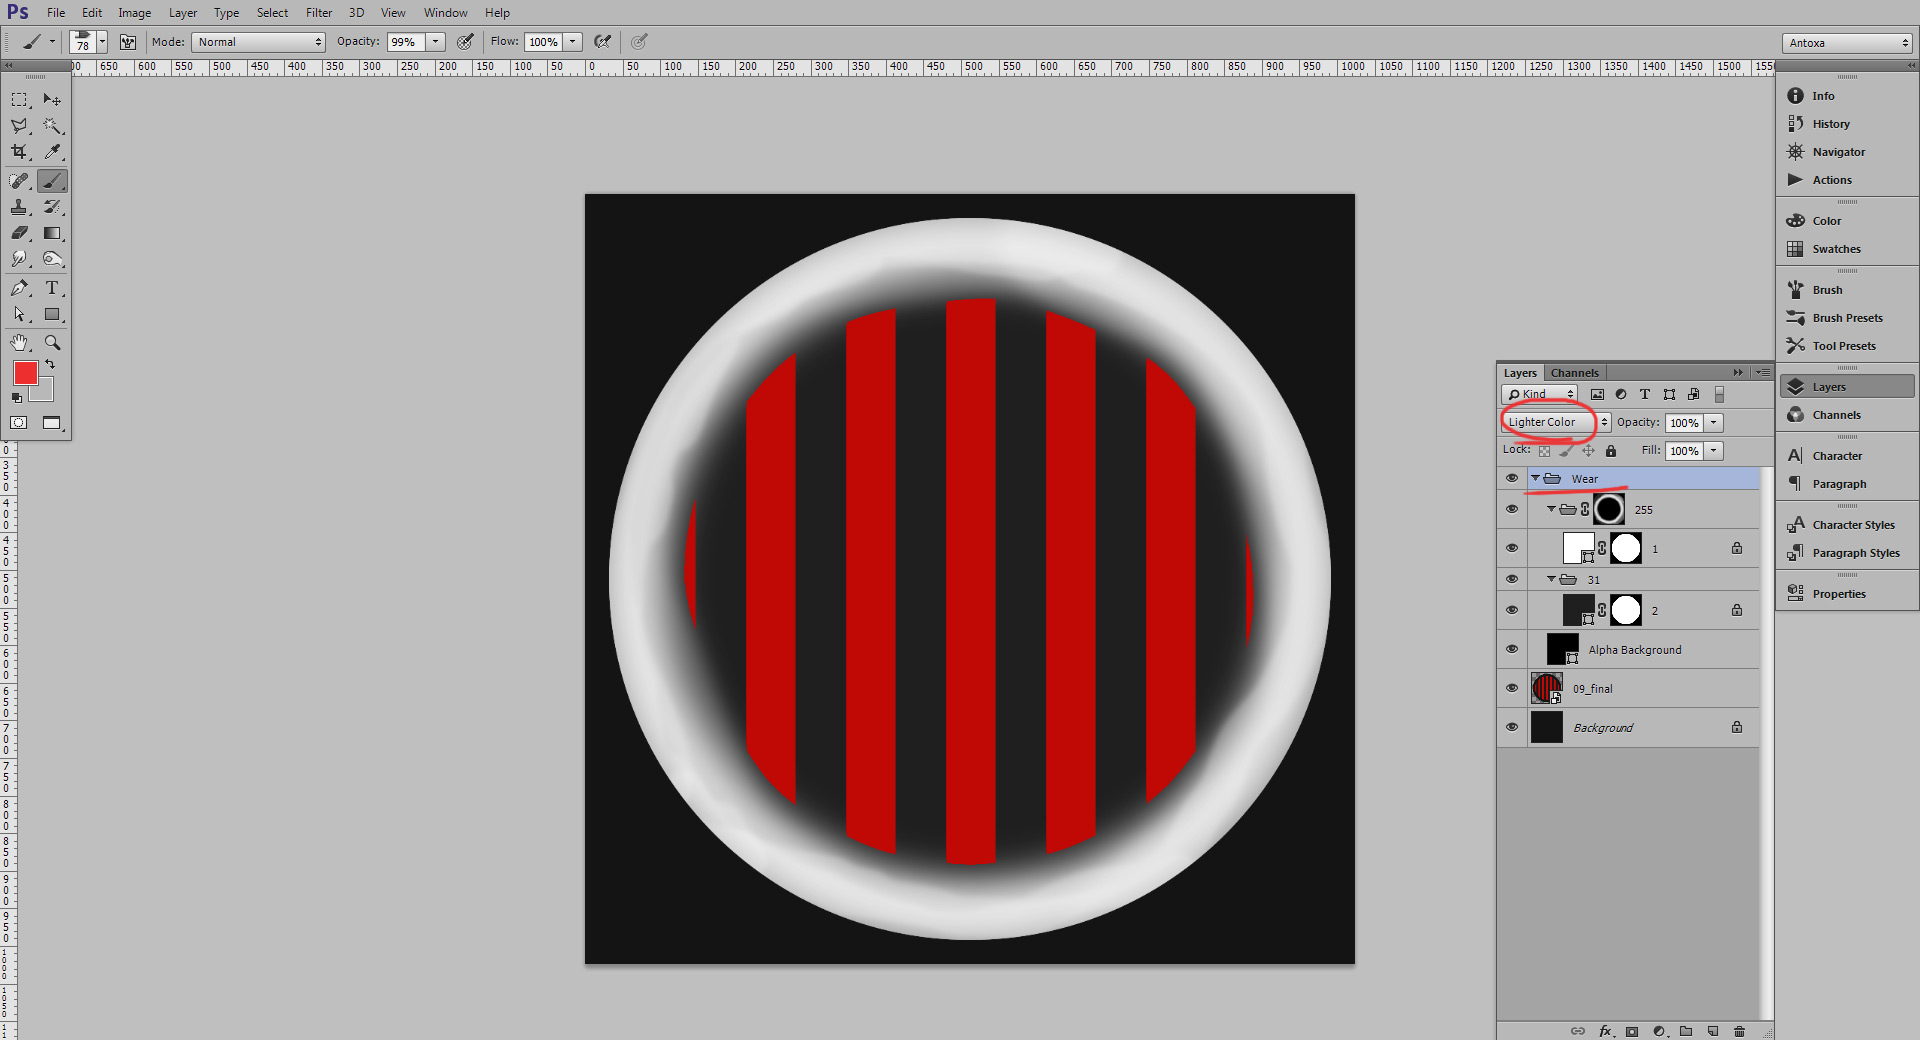Select the Clone Stamp tool
This screenshot has width=1920, height=1040.
pos(19,207)
